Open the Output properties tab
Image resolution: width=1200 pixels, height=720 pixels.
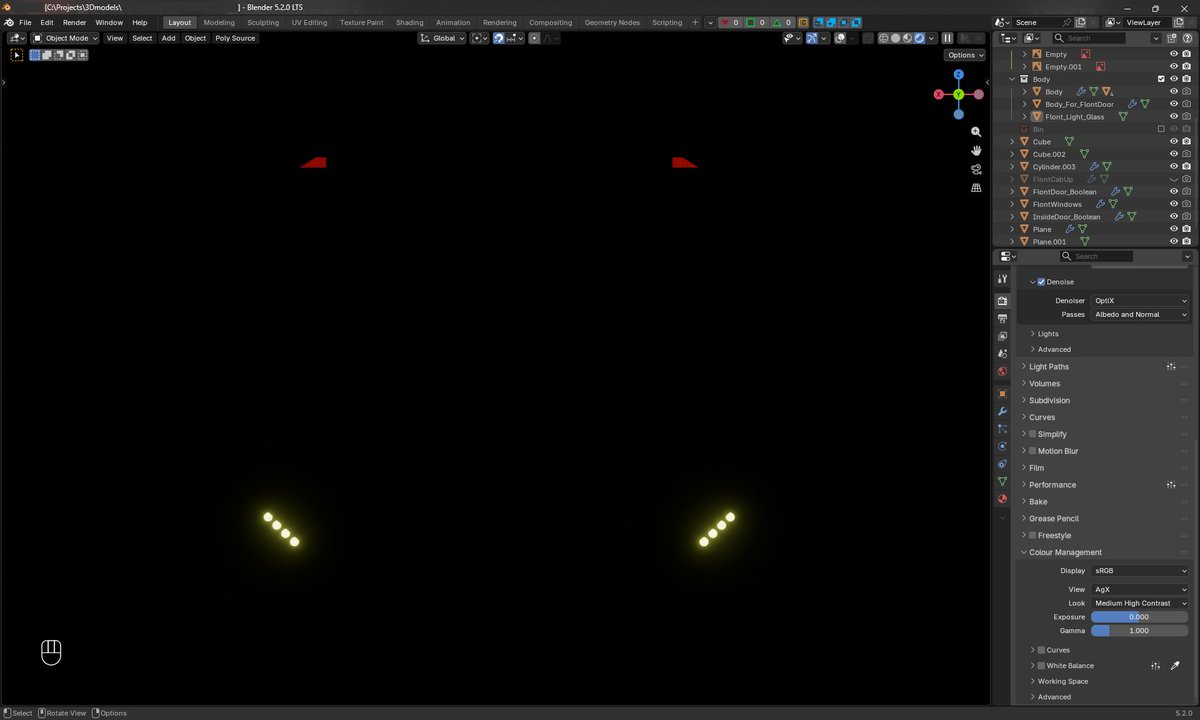[1002, 318]
